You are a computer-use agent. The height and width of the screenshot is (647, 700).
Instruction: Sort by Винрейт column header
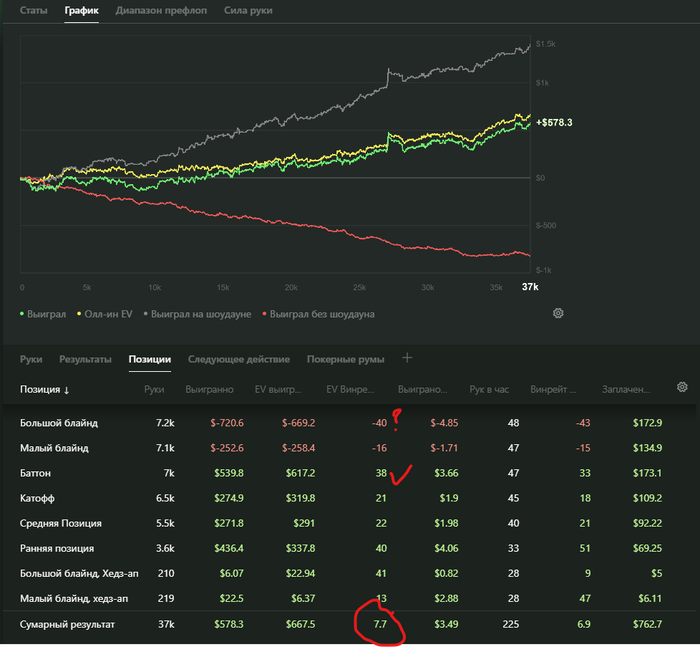click(553, 389)
